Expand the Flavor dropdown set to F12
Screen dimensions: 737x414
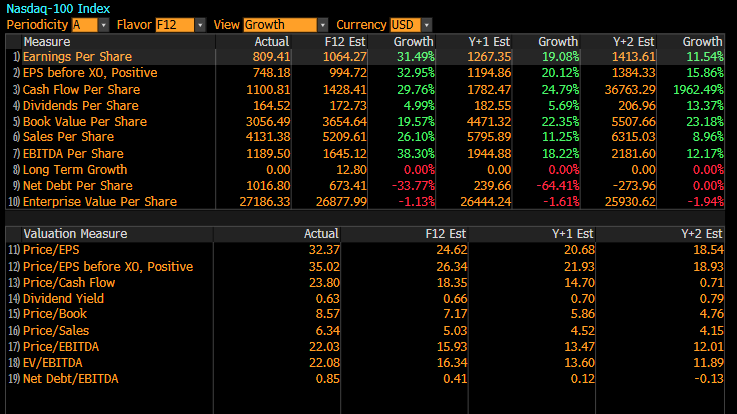[181, 24]
